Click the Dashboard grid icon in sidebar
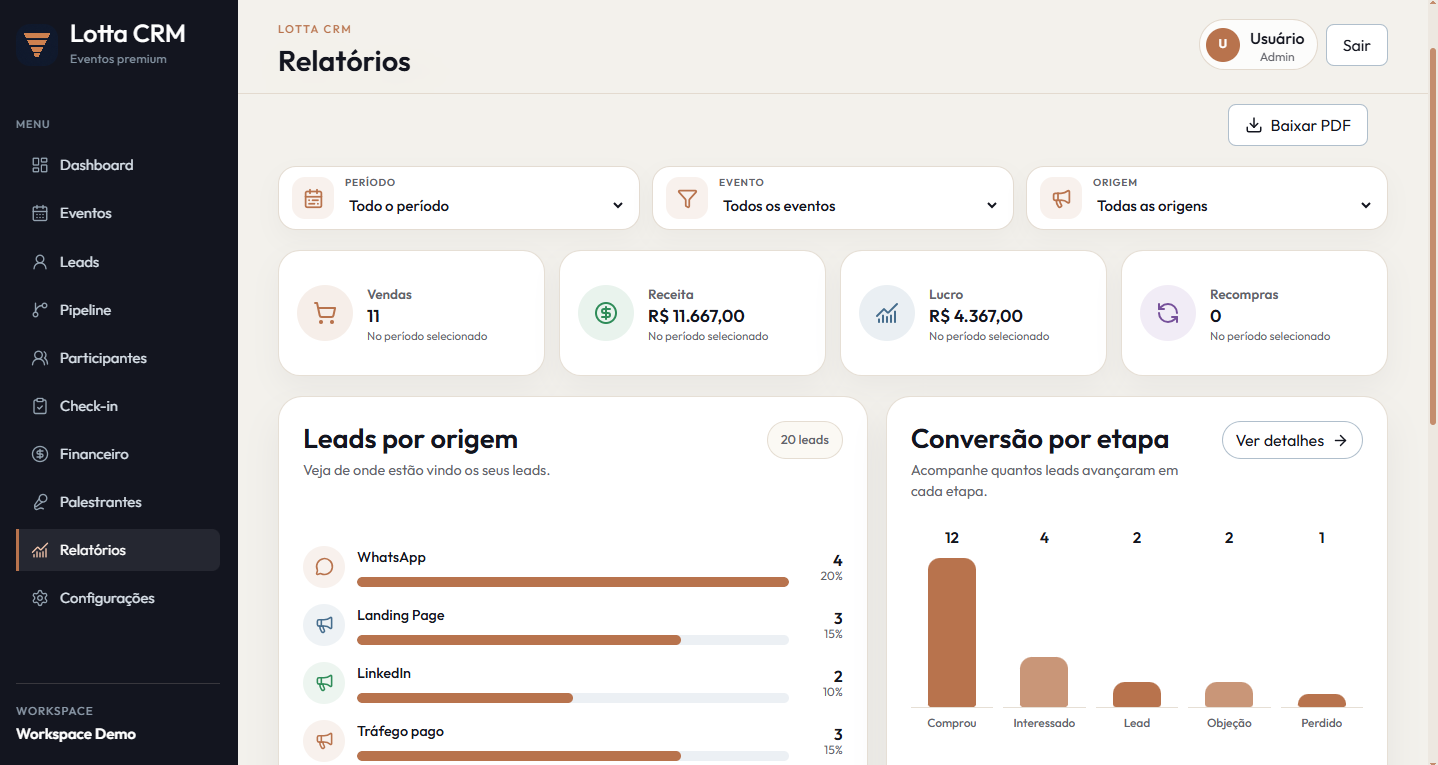 40,165
